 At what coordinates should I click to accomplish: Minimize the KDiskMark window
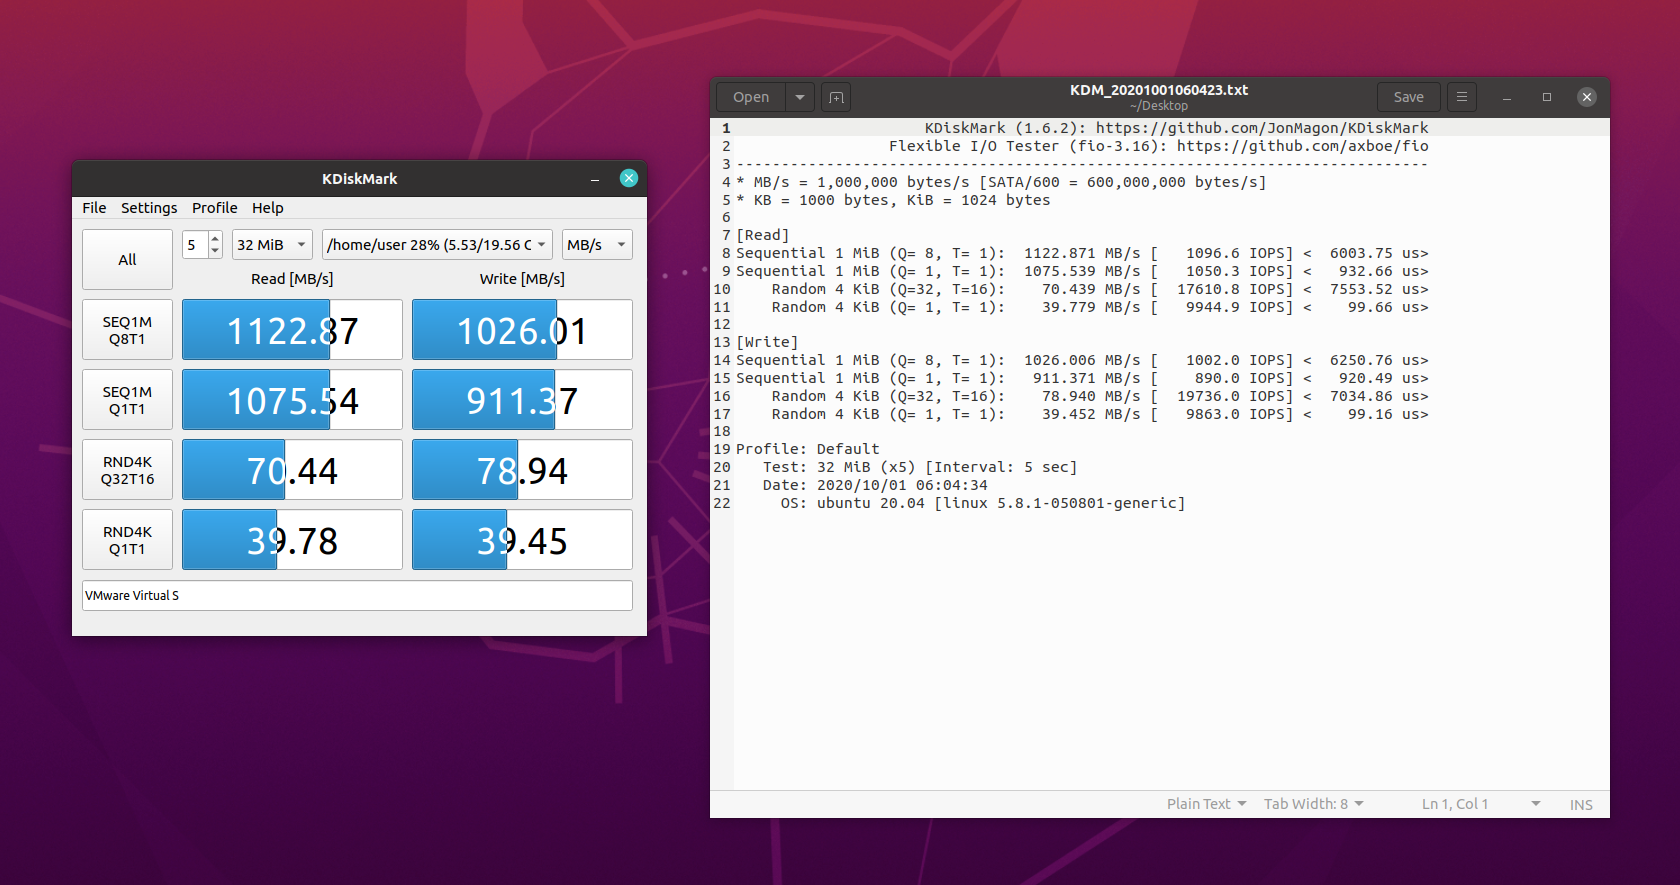click(595, 179)
